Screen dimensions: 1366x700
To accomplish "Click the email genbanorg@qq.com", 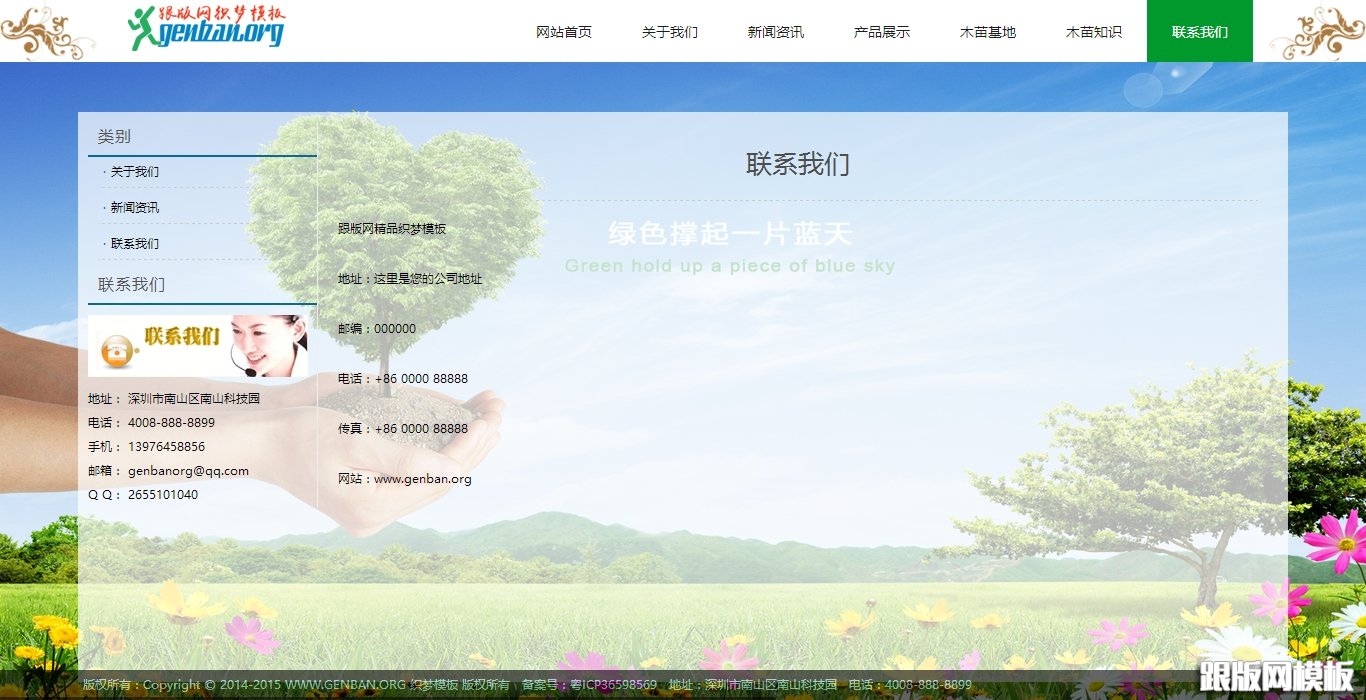I will coord(188,471).
